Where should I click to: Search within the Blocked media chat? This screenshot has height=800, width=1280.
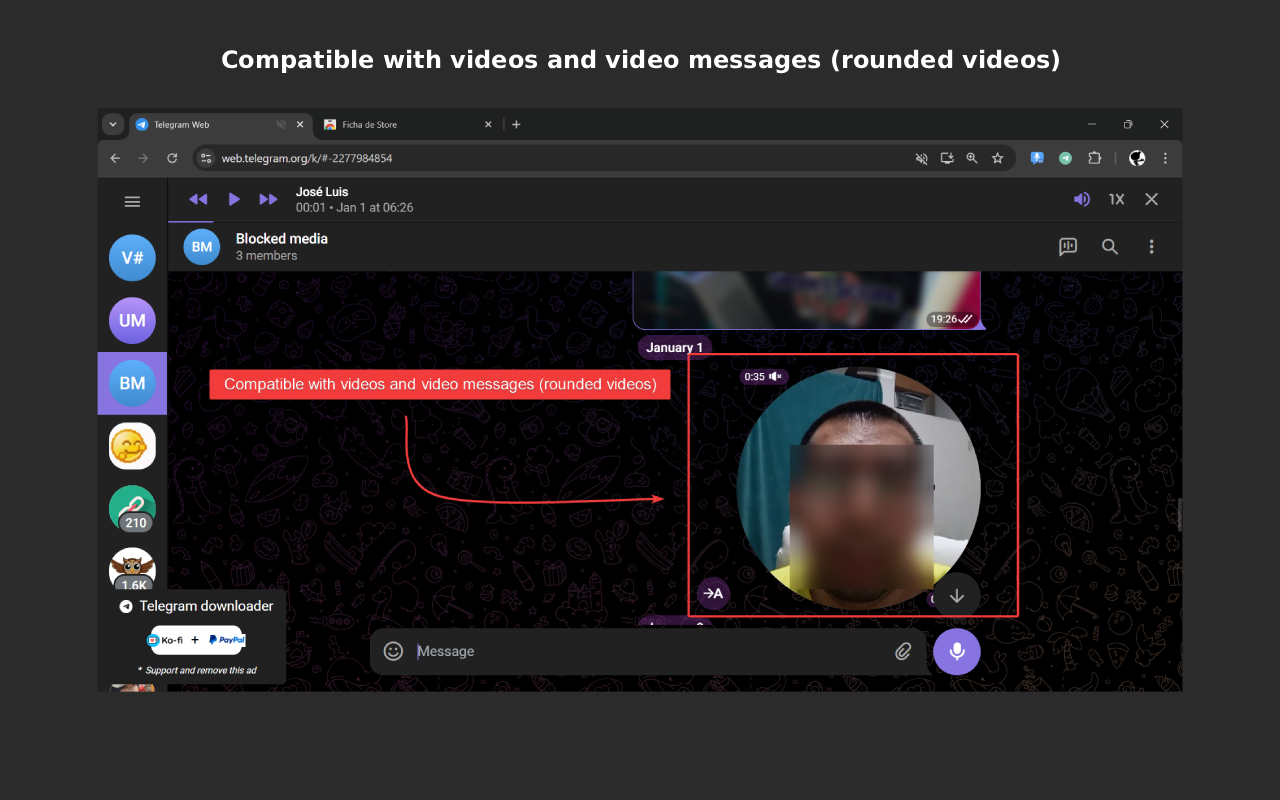(1109, 246)
